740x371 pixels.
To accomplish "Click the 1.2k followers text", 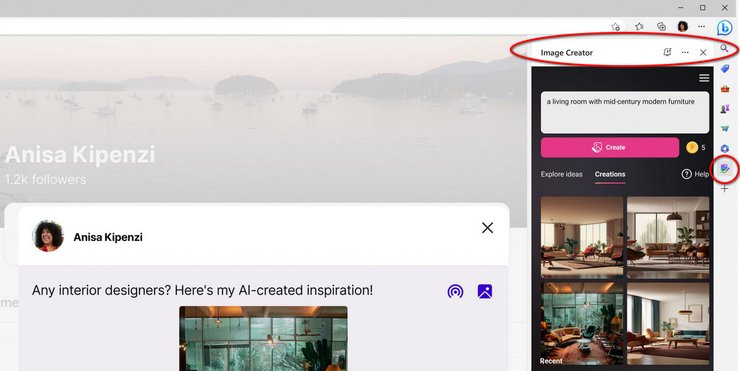I will click(45, 180).
